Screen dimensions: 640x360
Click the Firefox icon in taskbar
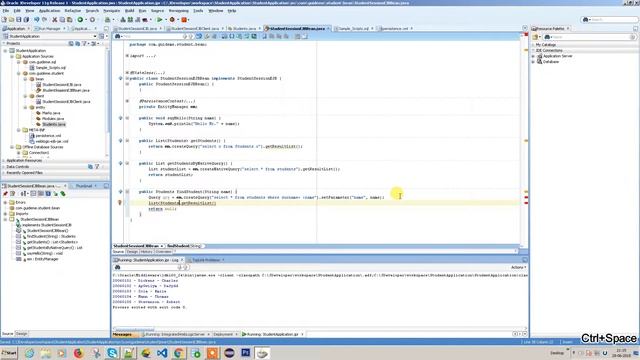click(x=79, y=353)
